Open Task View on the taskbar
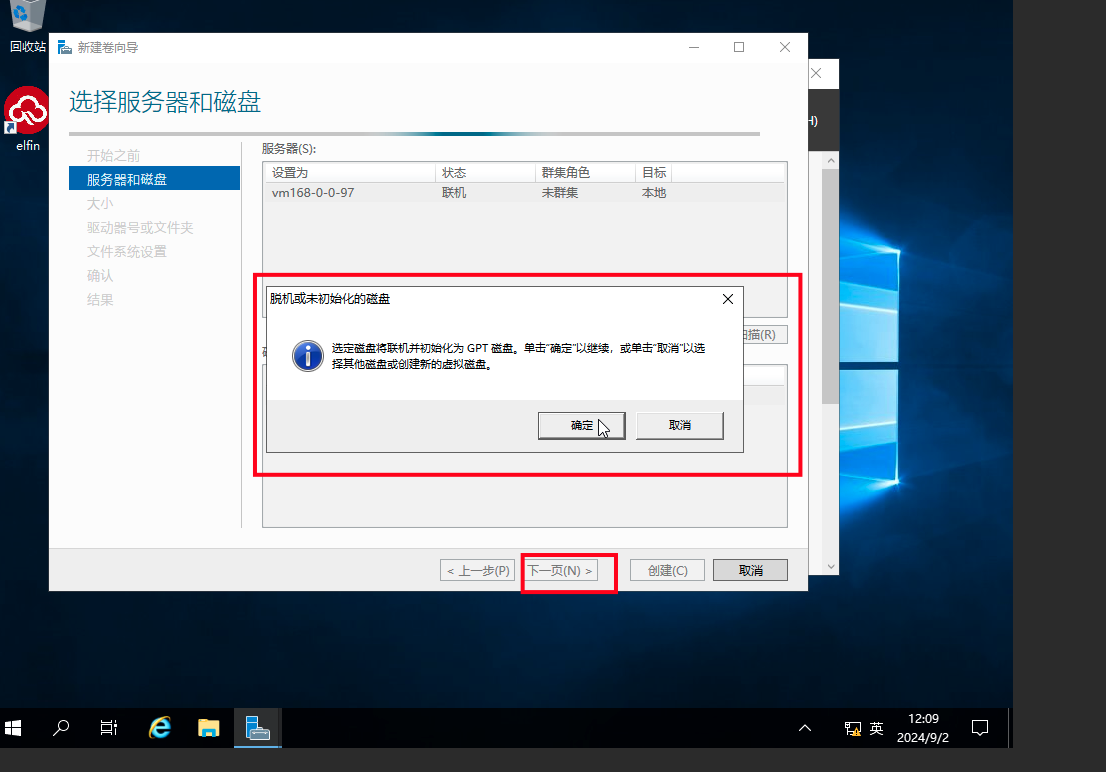The image size is (1106, 772). pyautogui.click(x=109, y=728)
